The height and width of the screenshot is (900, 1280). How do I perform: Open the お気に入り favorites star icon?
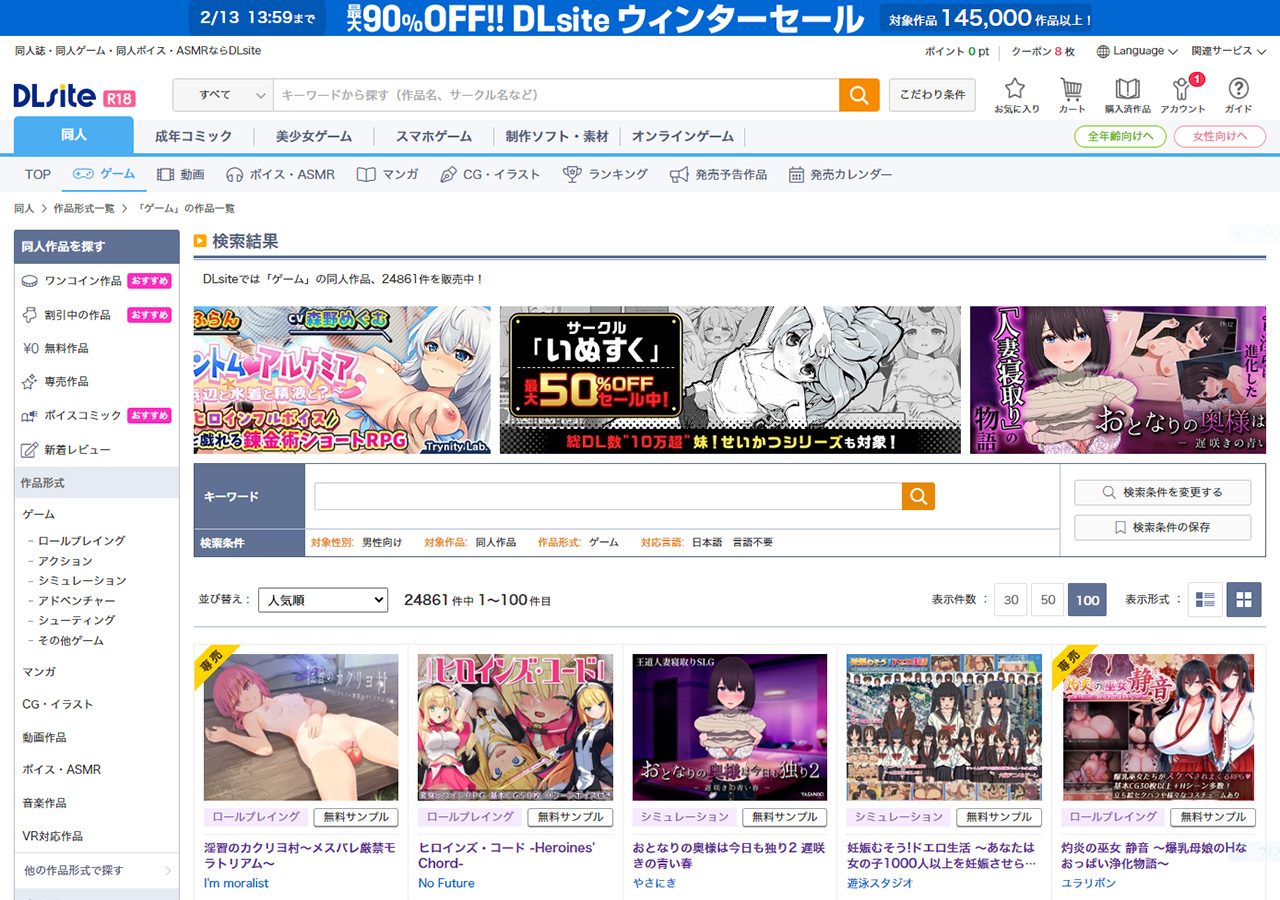[1016, 94]
